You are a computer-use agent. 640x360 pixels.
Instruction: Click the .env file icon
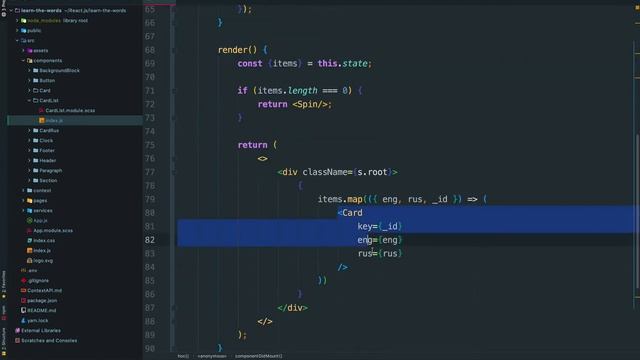coord(23,271)
